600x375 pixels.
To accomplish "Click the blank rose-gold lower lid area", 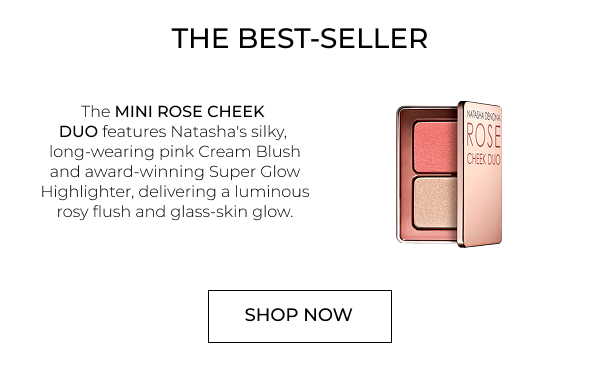I will [x=481, y=205].
